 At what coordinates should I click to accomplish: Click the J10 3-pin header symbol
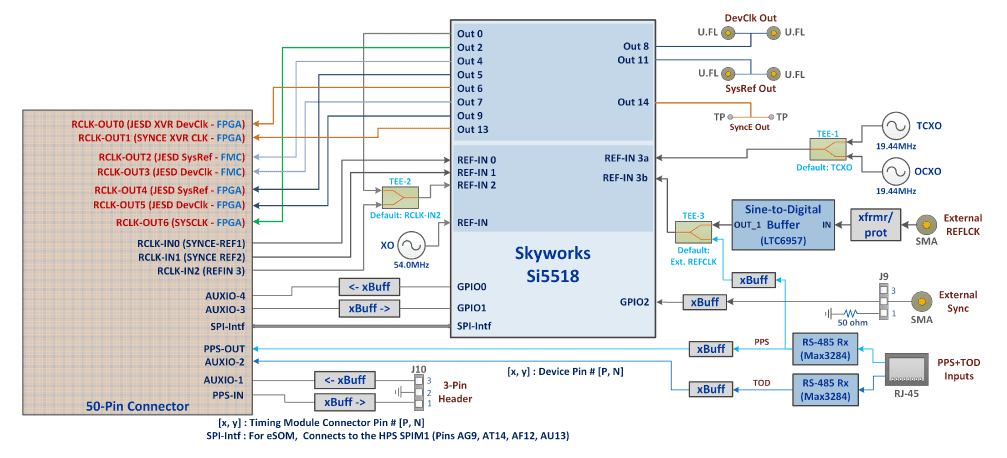tap(417, 391)
